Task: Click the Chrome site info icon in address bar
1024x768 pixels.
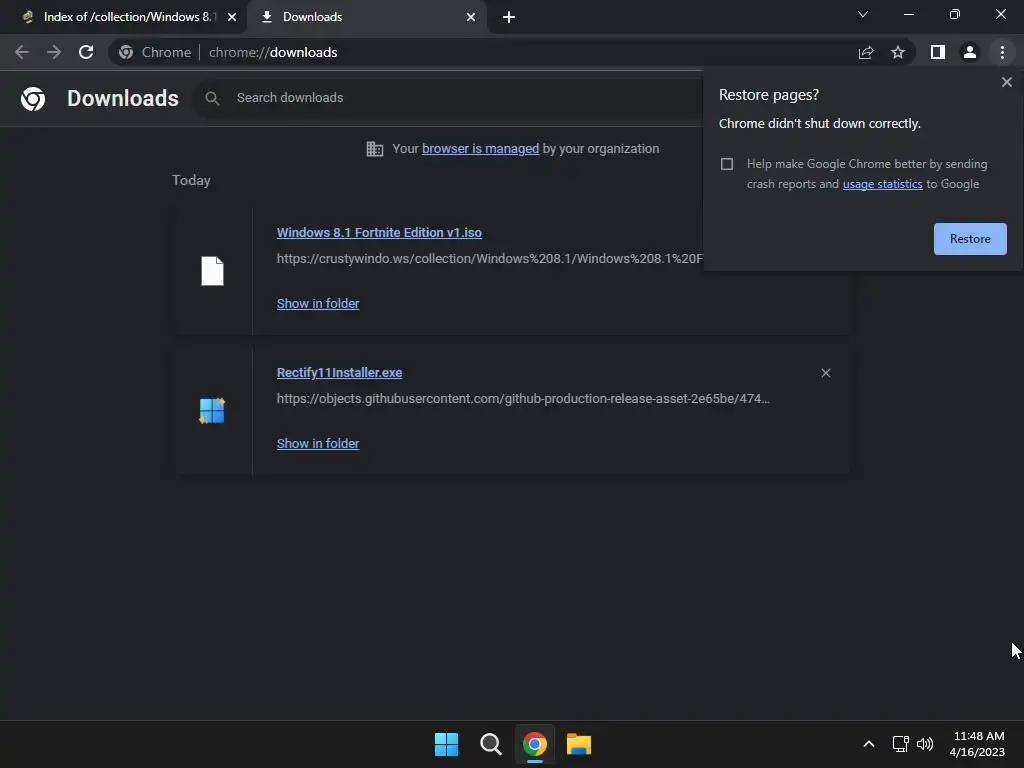Action: (x=126, y=52)
